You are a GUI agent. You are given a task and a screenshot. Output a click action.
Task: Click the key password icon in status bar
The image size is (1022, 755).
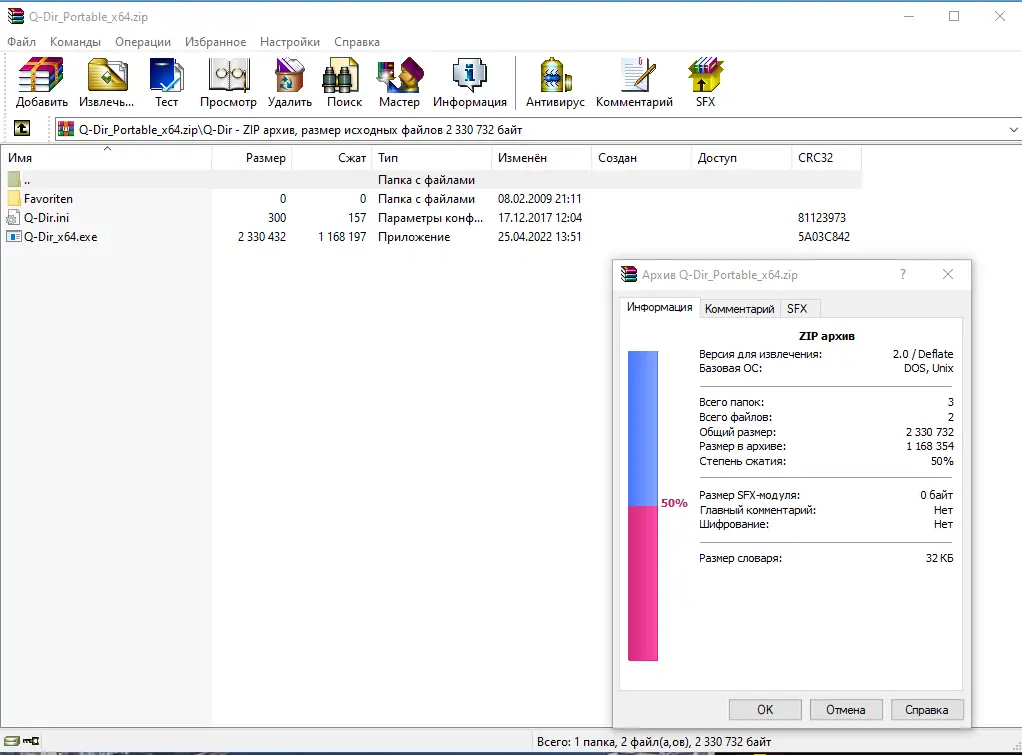click(31, 741)
